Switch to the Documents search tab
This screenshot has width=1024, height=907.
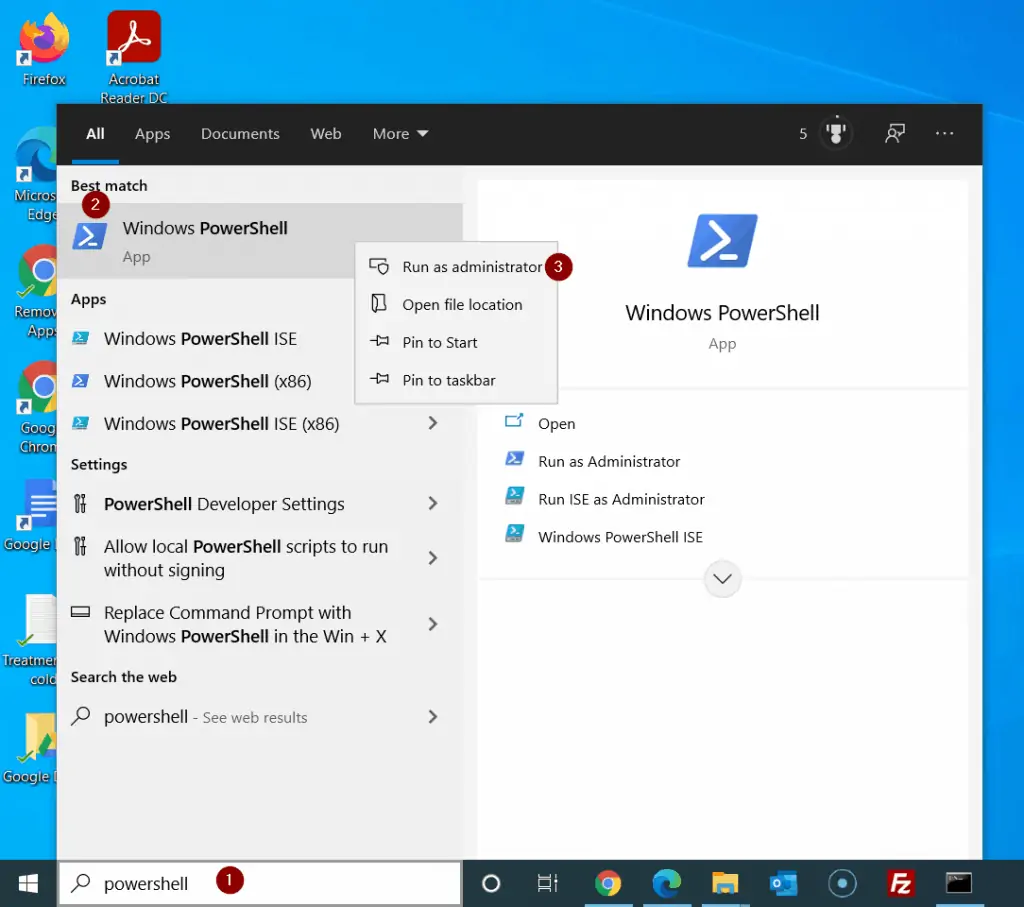(x=240, y=133)
